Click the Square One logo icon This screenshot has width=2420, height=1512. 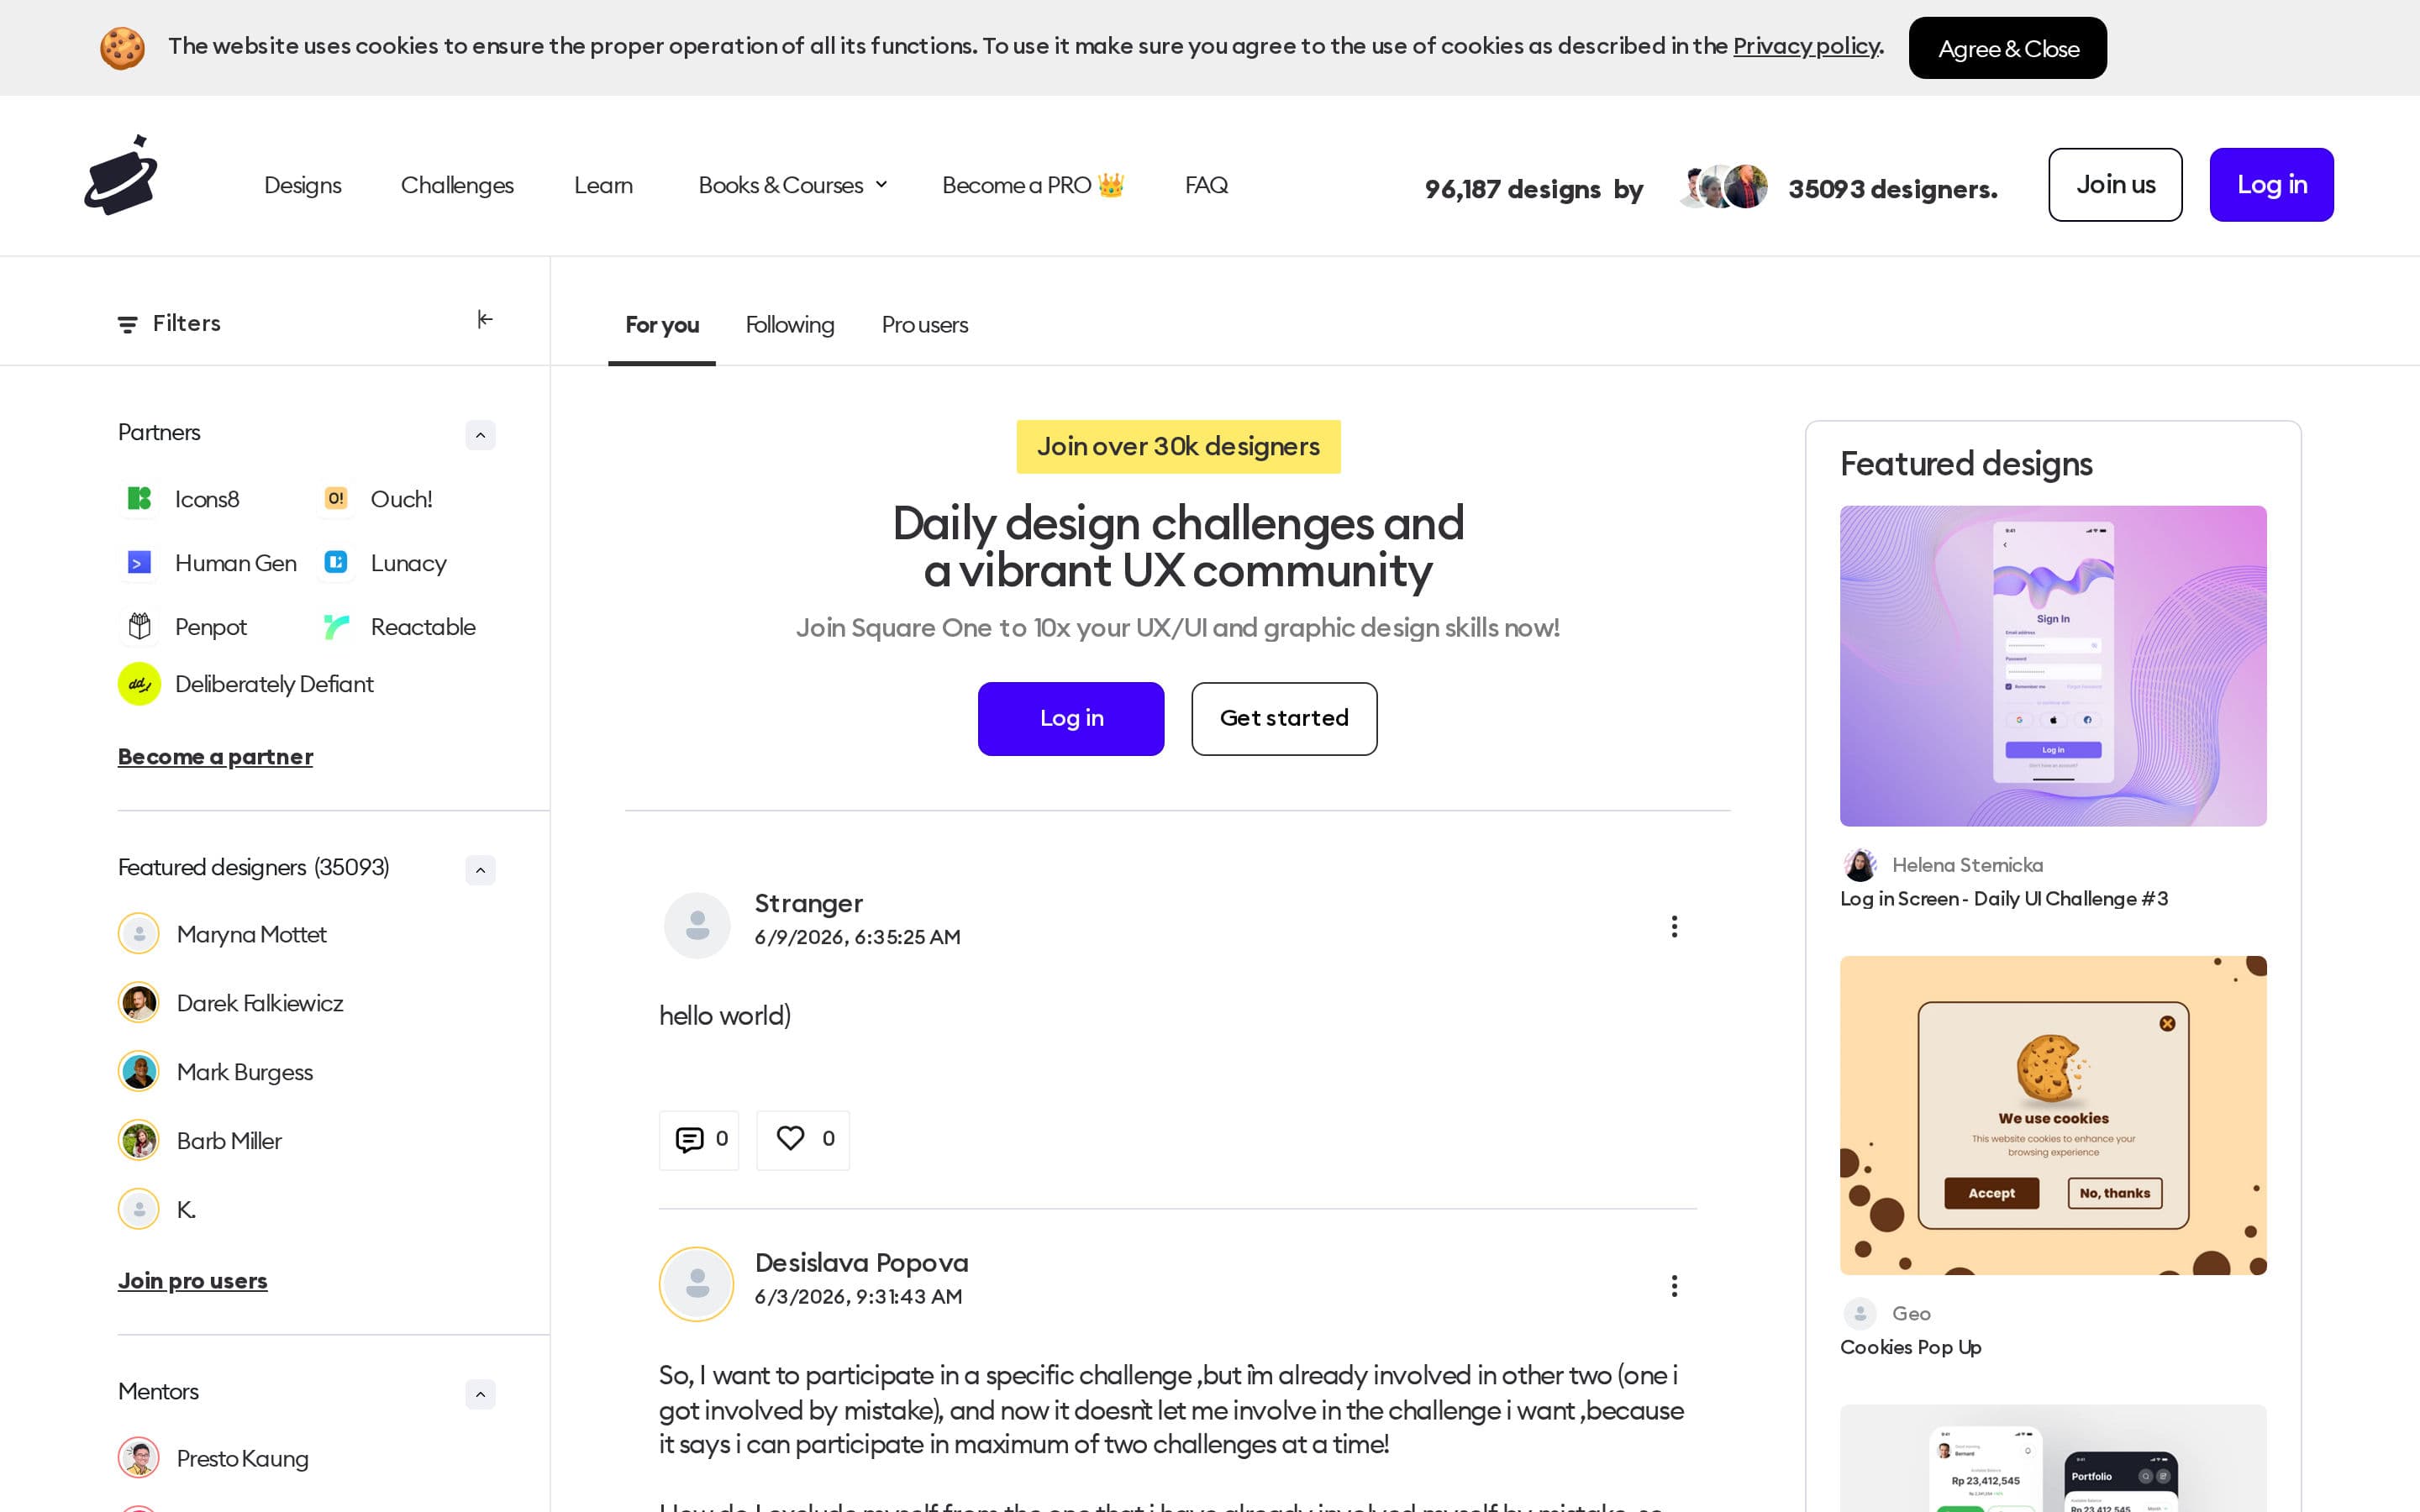click(121, 176)
